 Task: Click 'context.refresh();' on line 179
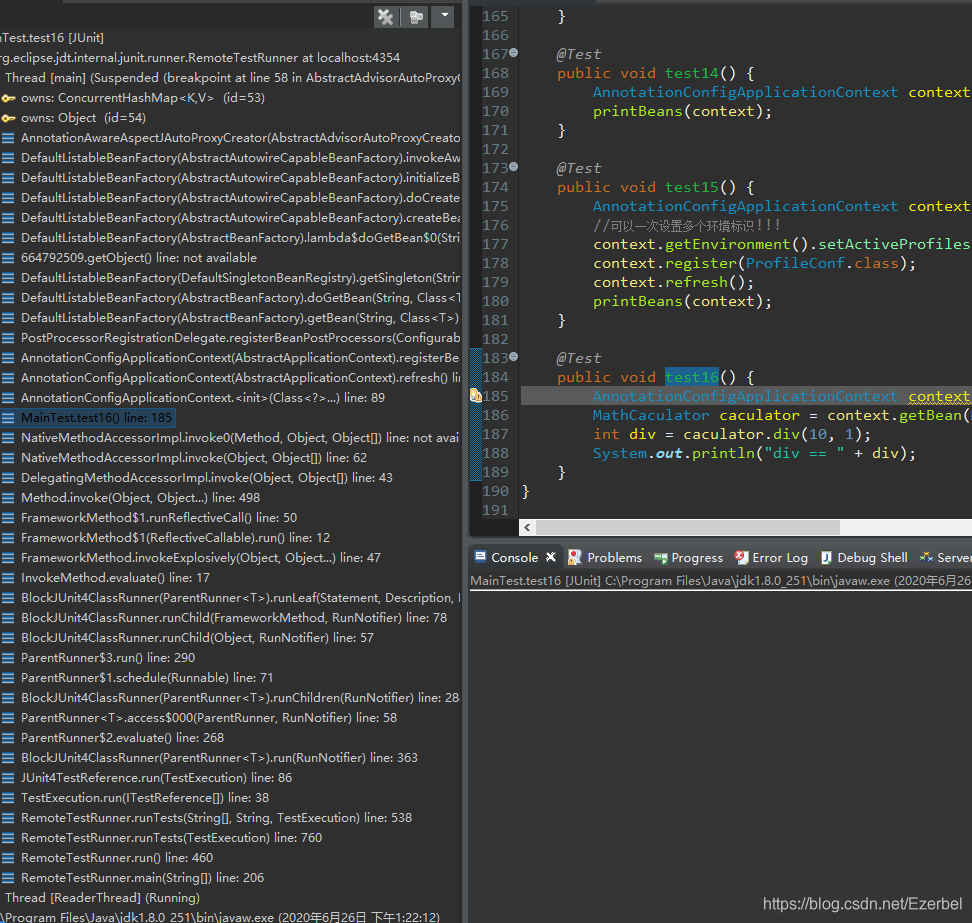point(673,282)
